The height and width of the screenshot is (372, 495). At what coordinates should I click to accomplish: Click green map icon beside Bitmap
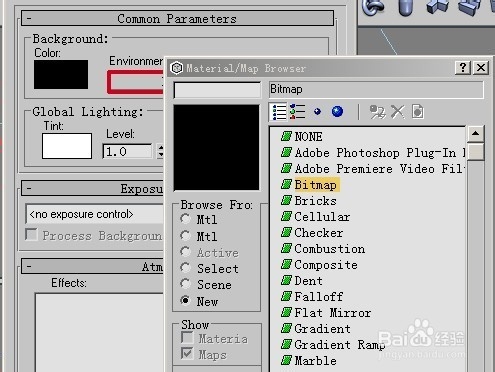(x=286, y=184)
